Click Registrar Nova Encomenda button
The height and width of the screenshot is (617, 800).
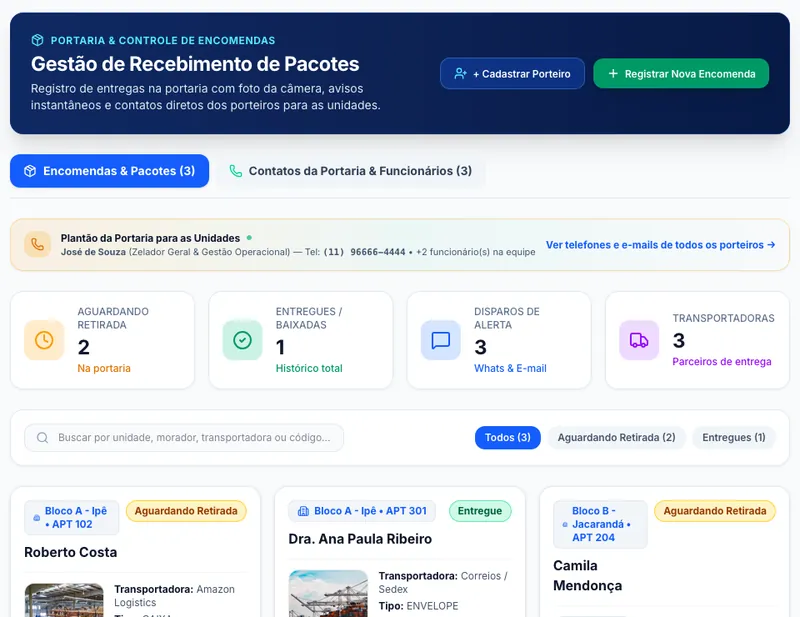tap(681, 73)
